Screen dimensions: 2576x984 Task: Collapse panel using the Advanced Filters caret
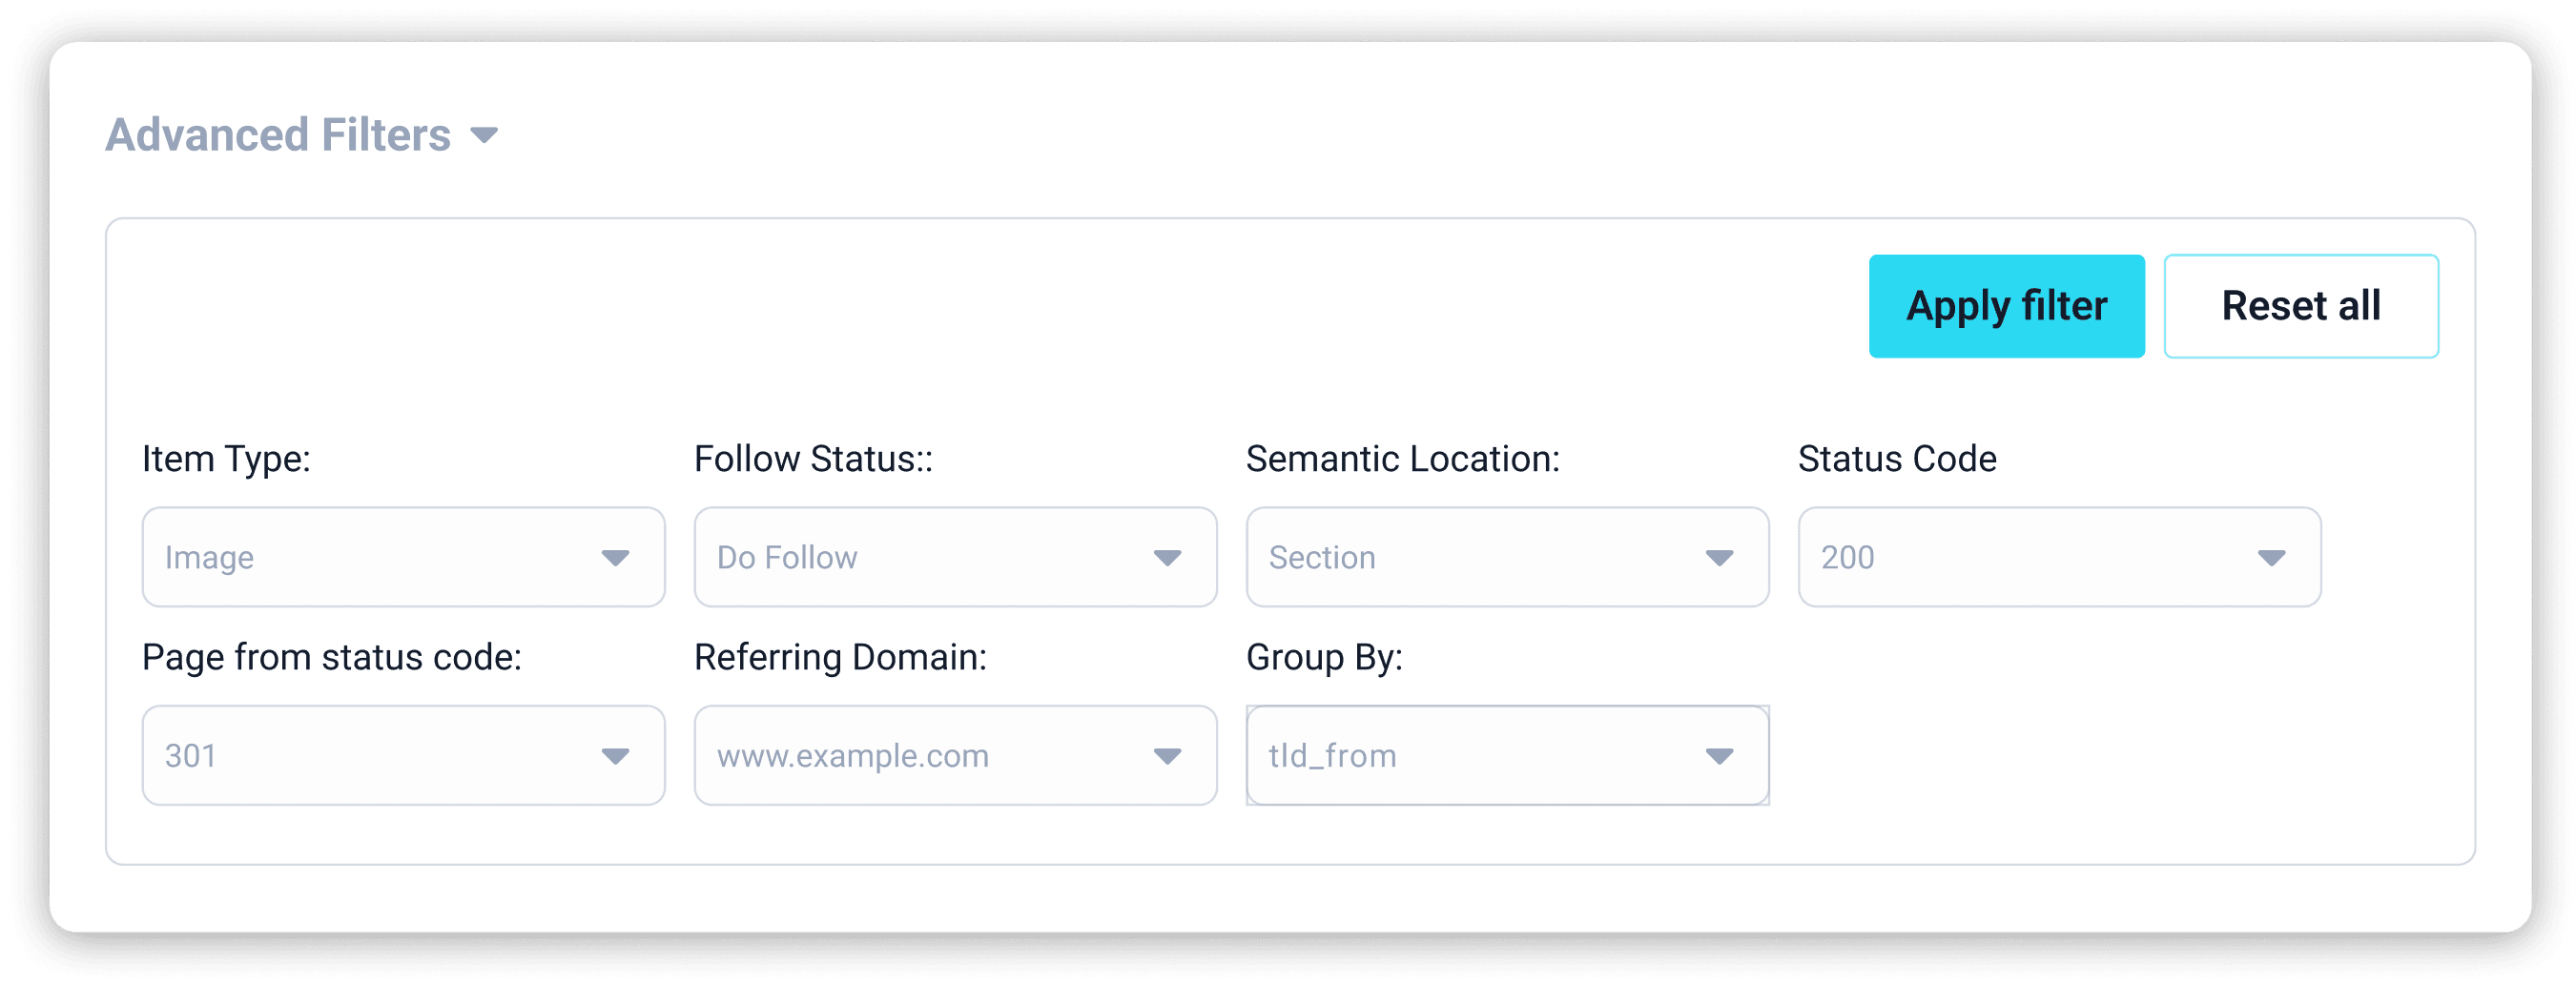pyautogui.click(x=484, y=136)
